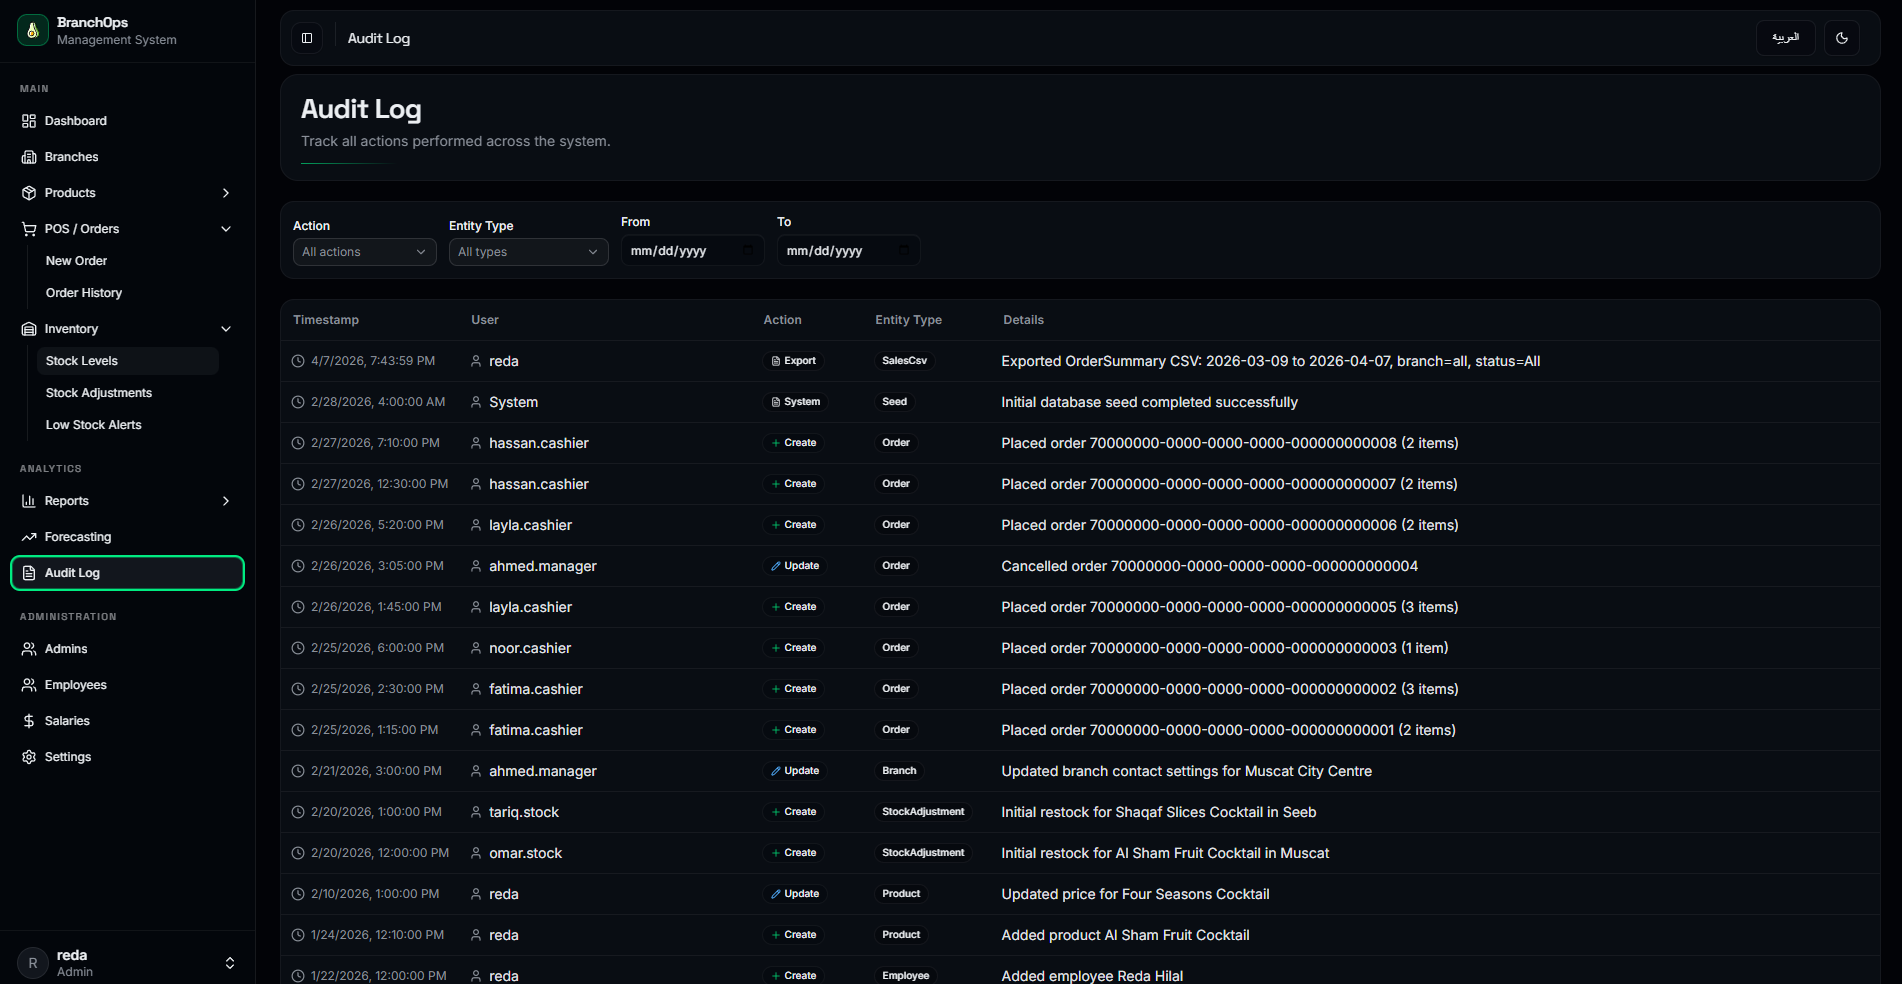Image resolution: width=1902 pixels, height=984 pixels.
Task: Open the Employees page
Action: pyautogui.click(x=127, y=685)
